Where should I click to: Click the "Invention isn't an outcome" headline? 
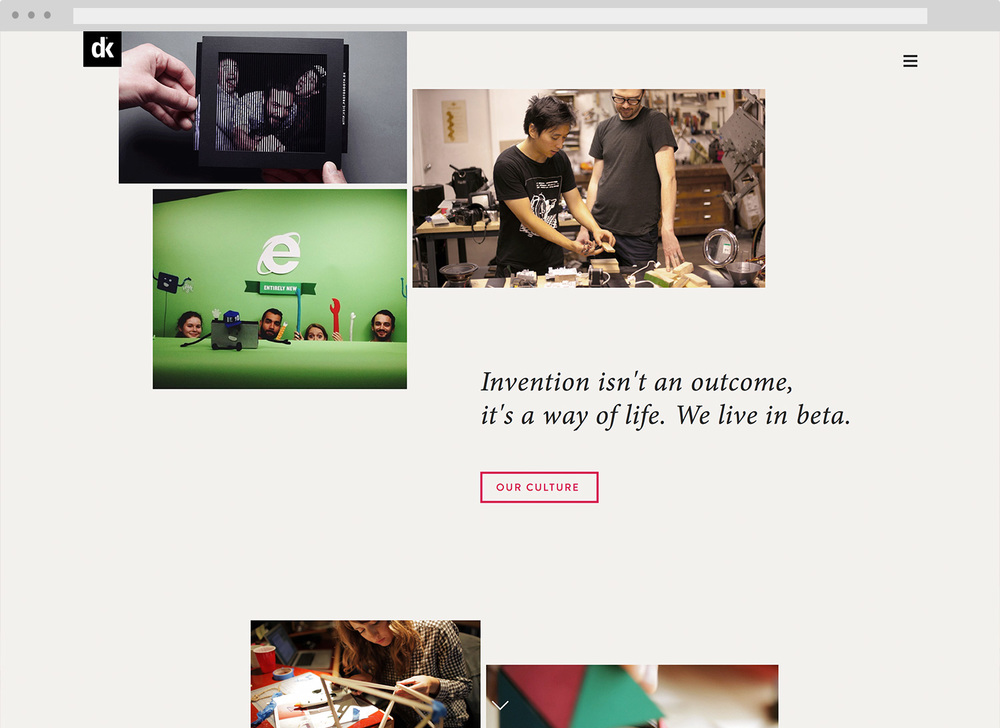pos(636,382)
